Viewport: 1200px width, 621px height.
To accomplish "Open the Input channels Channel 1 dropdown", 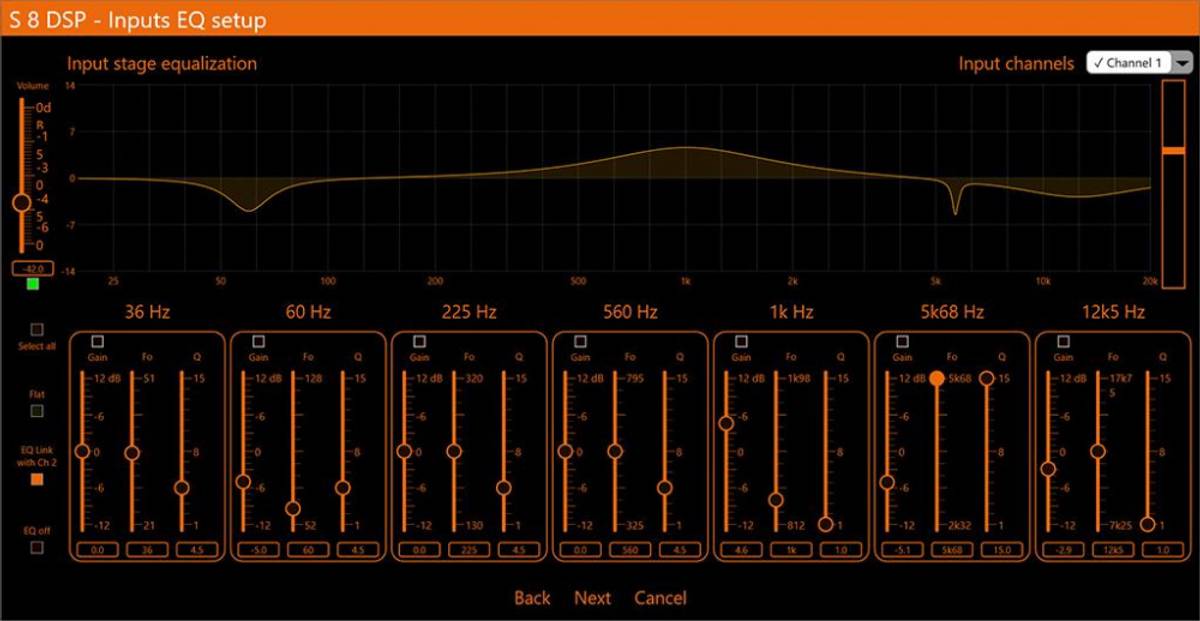I will [x=1126, y=63].
